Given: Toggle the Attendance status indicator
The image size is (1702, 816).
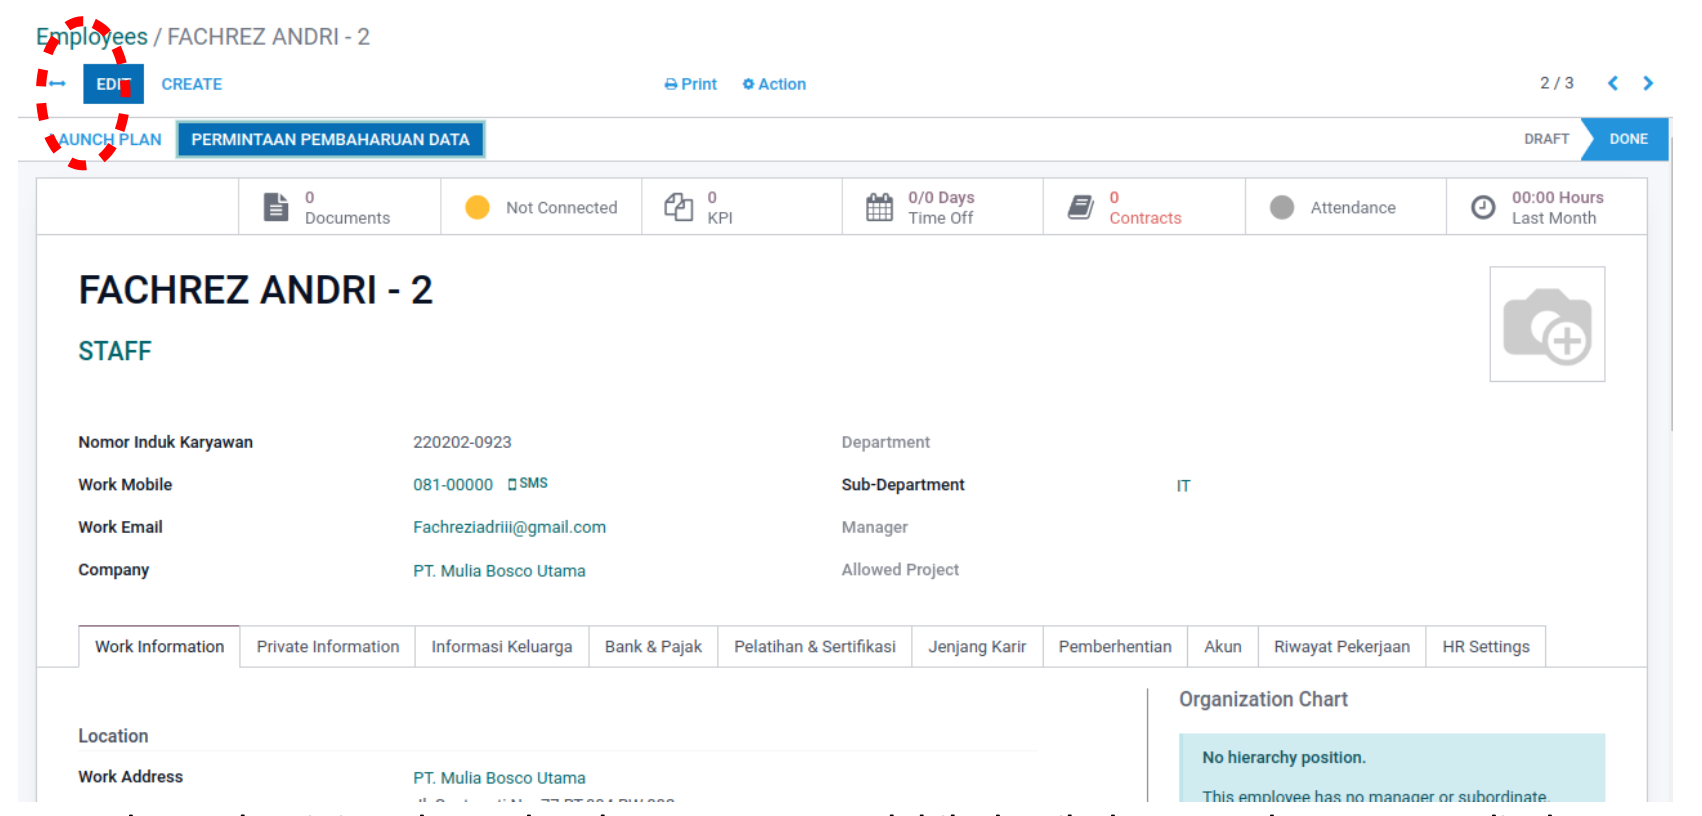Looking at the screenshot, I should tap(1282, 207).
